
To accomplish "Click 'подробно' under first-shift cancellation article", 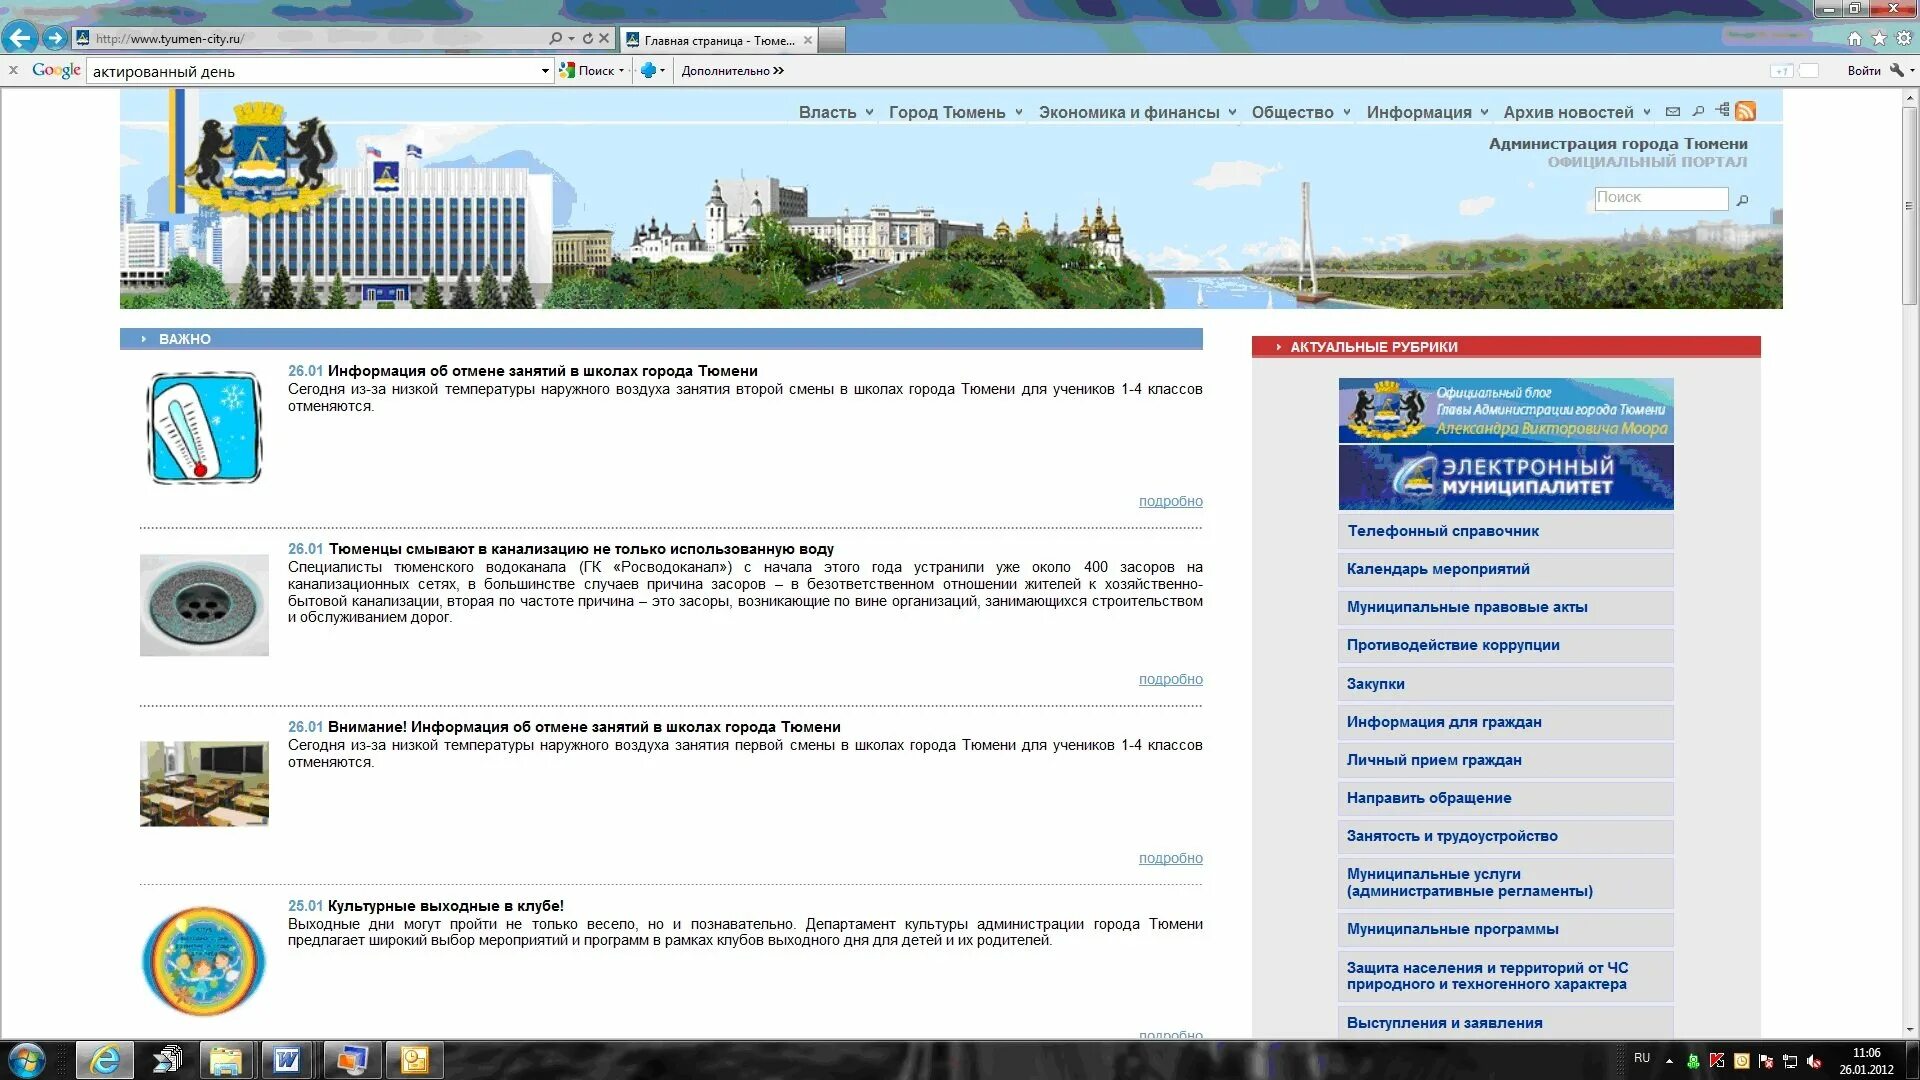I will pos(1170,858).
